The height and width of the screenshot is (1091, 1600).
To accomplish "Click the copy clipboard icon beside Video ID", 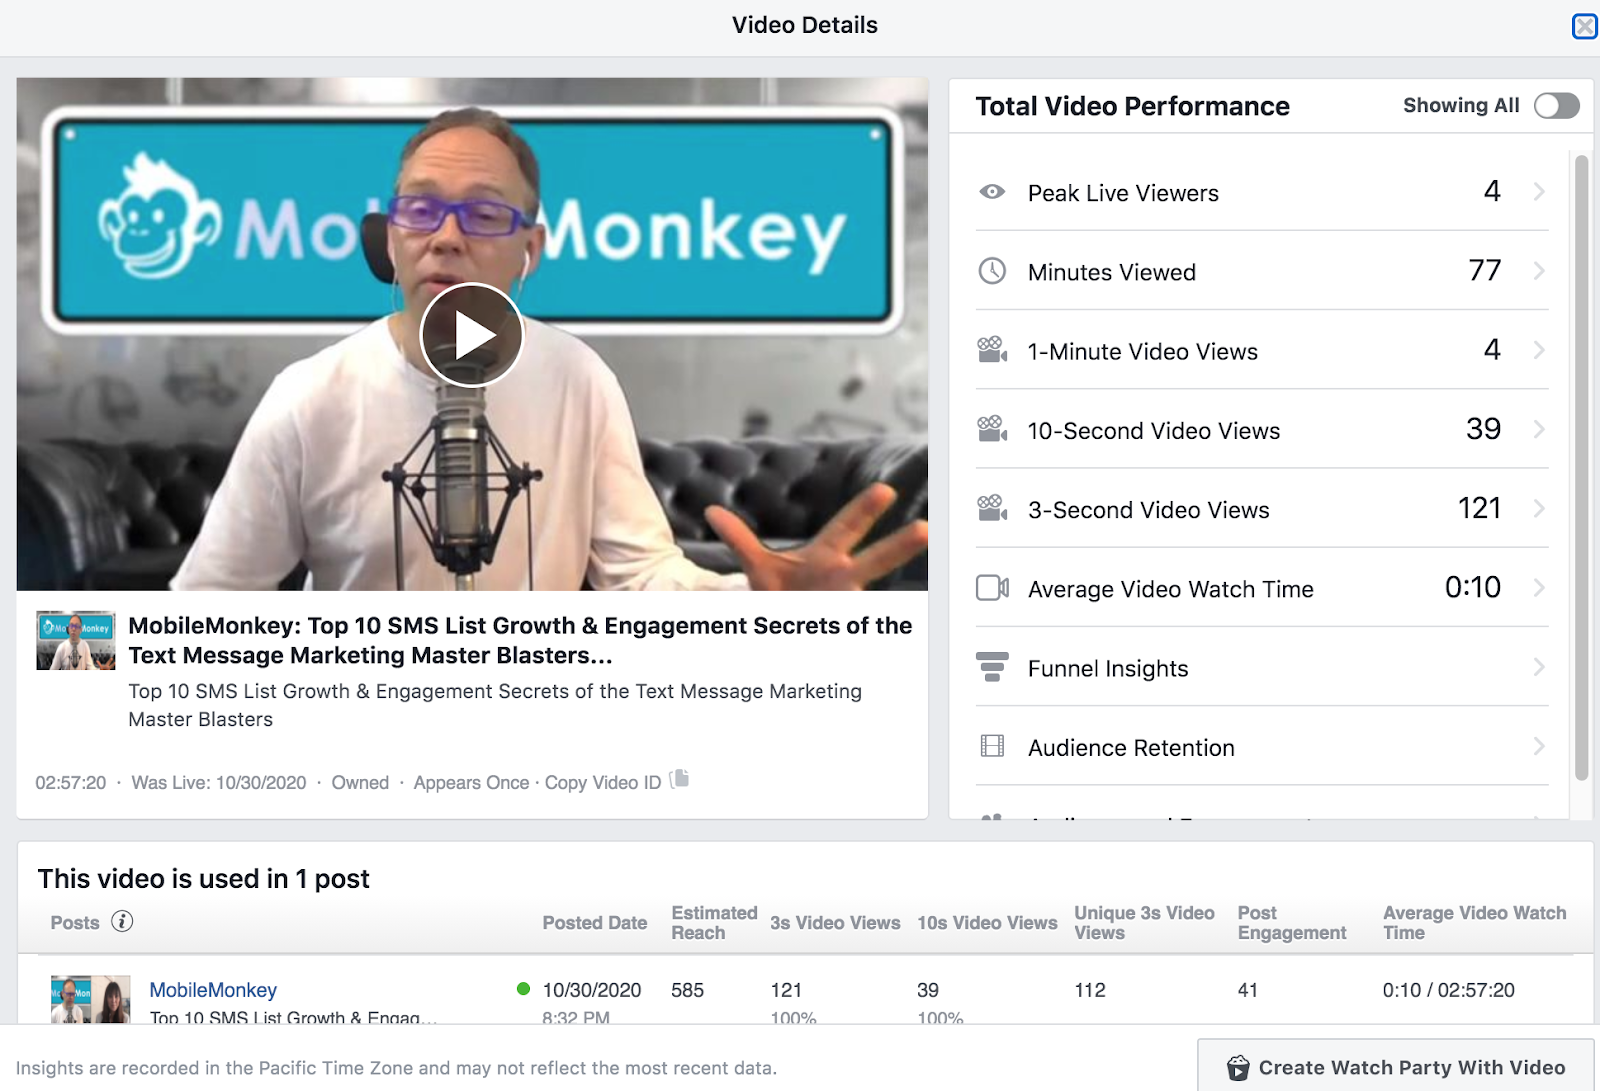I will (679, 779).
